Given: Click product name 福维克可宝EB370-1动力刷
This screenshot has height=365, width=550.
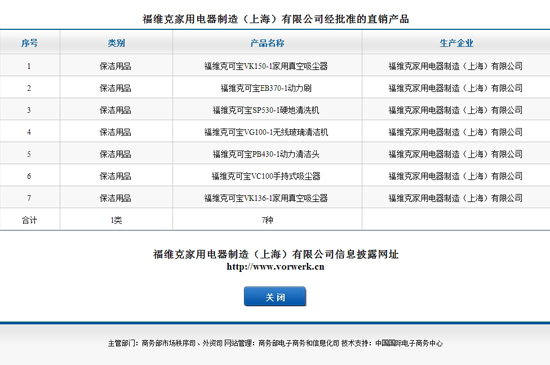Looking at the screenshot, I should coord(266,88).
